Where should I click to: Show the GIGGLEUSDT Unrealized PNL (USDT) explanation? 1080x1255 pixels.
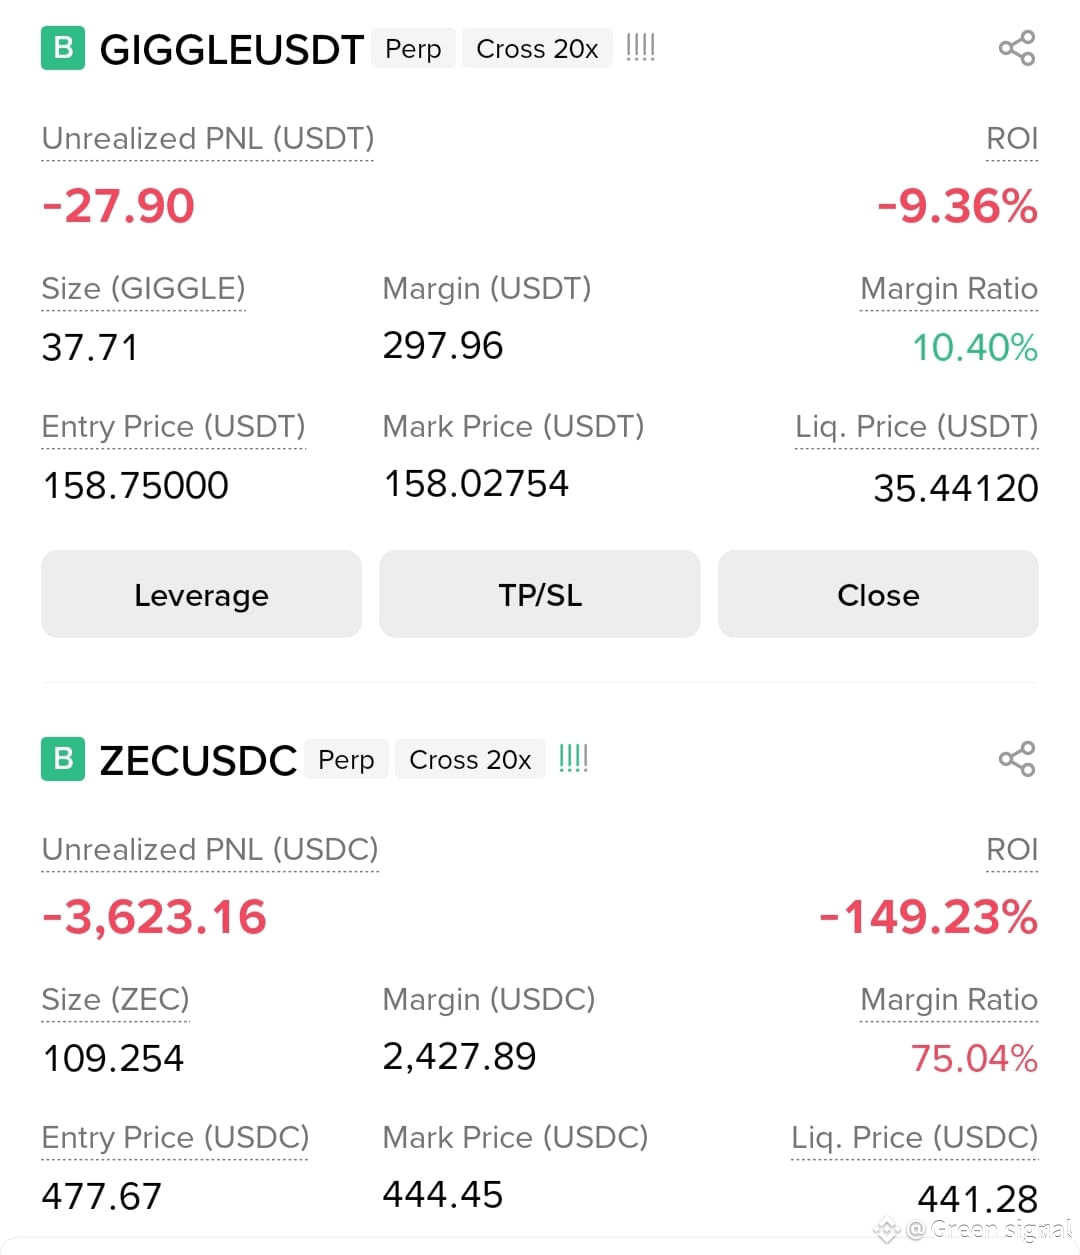(x=208, y=139)
